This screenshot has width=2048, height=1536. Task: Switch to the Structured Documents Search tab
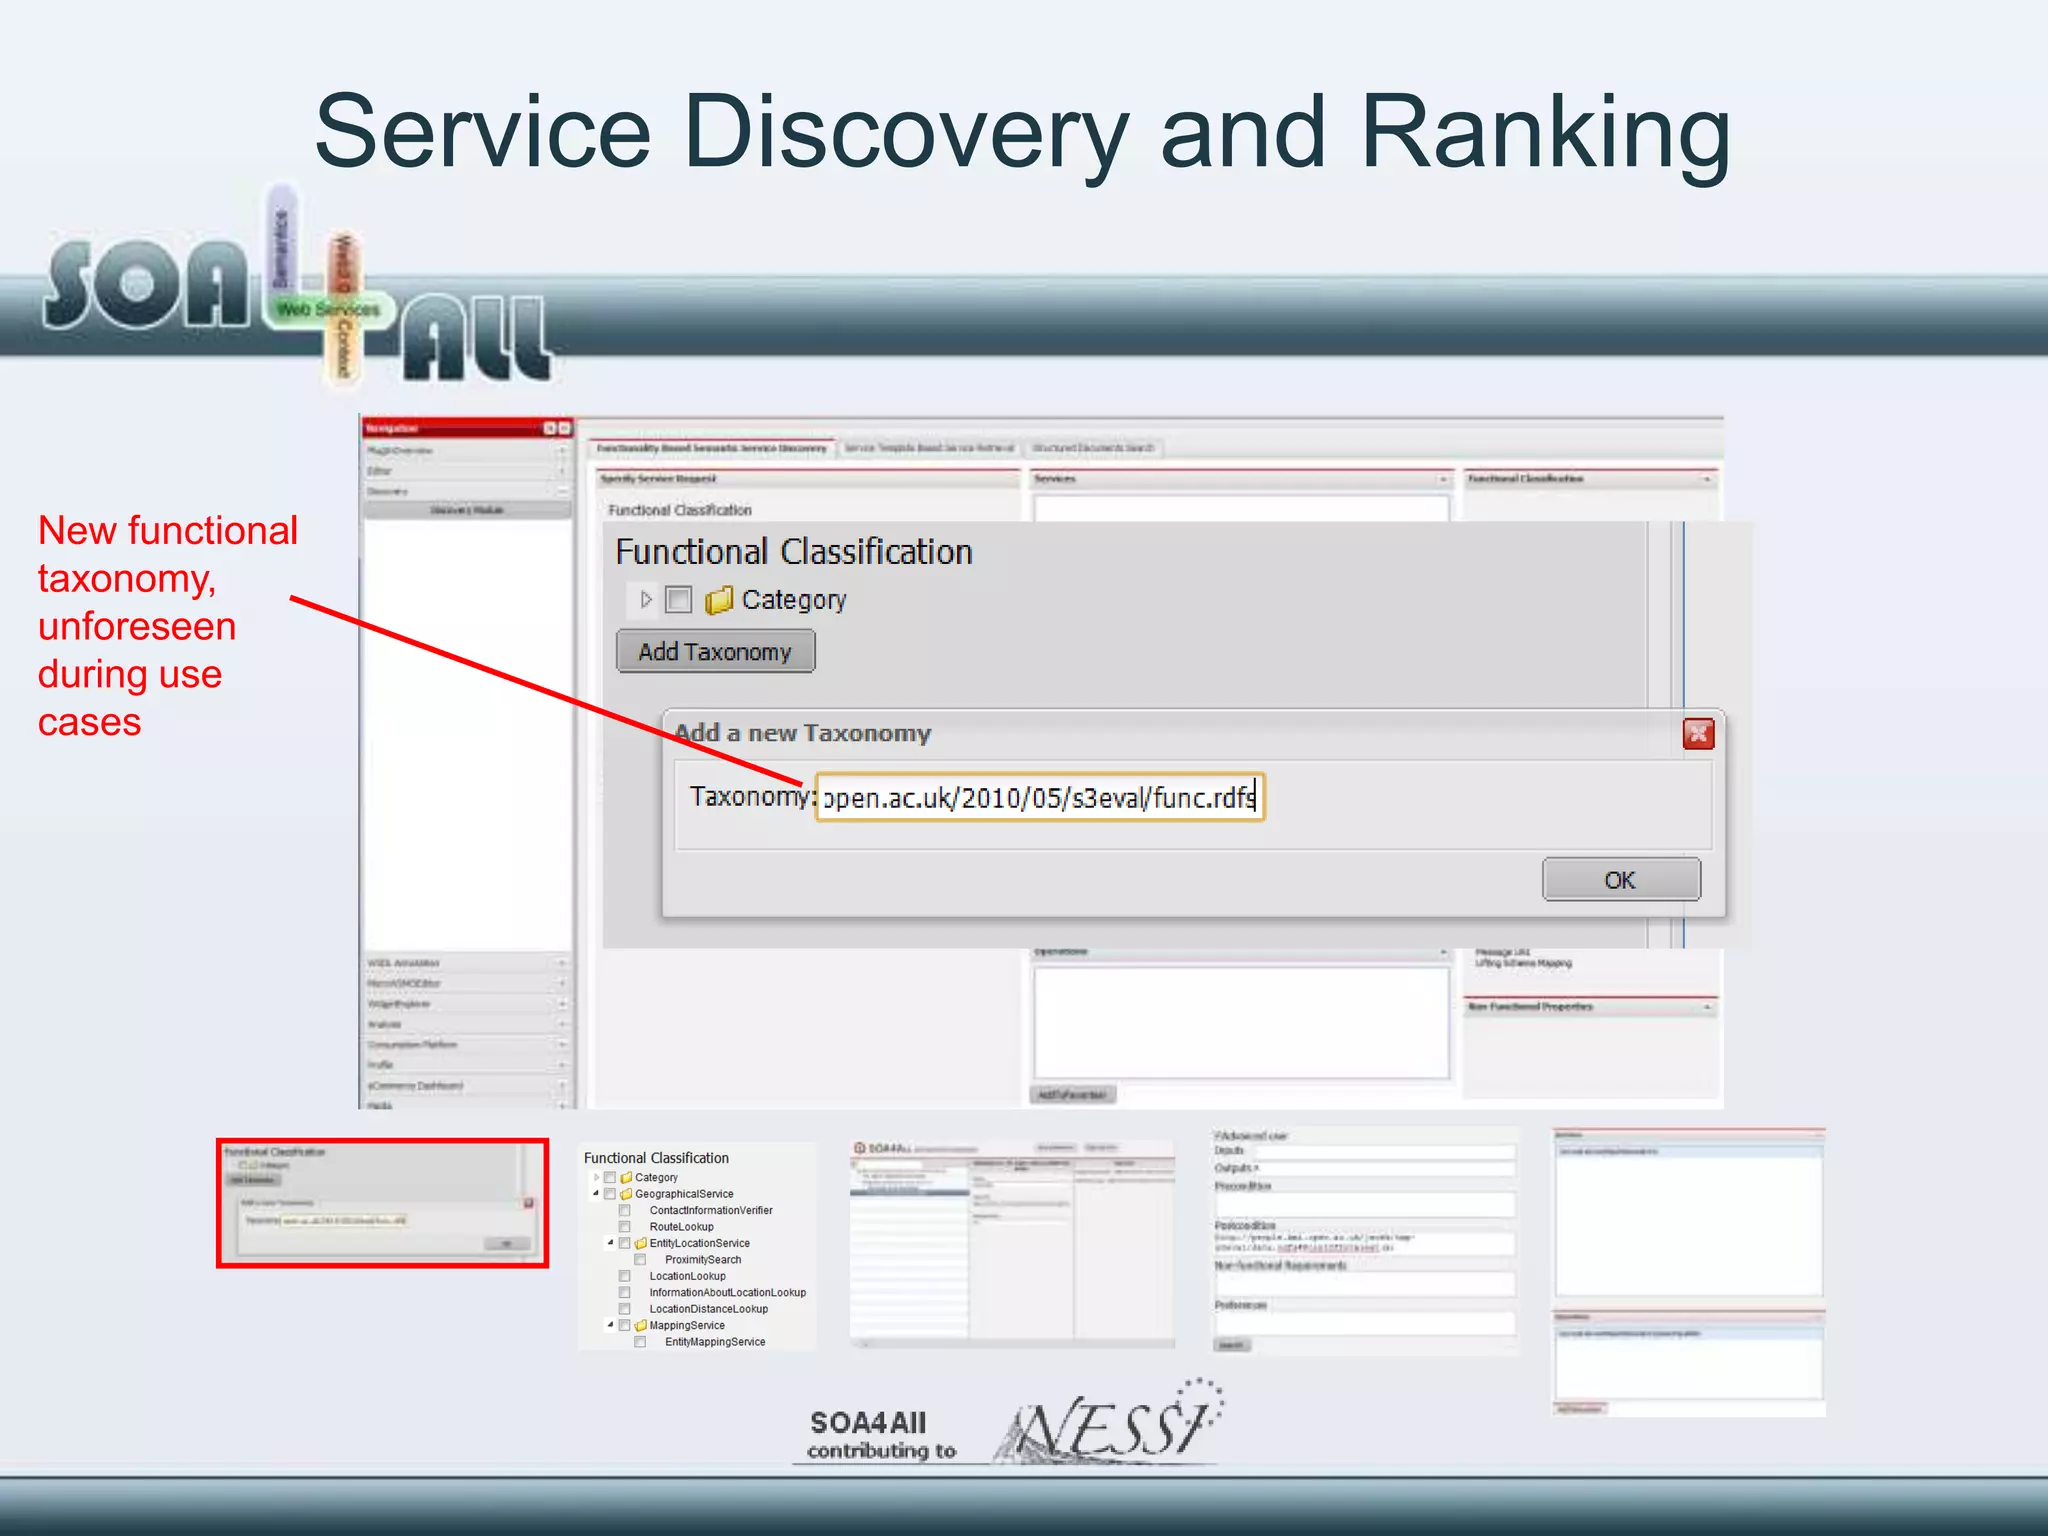pyautogui.click(x=1093, y=448)
